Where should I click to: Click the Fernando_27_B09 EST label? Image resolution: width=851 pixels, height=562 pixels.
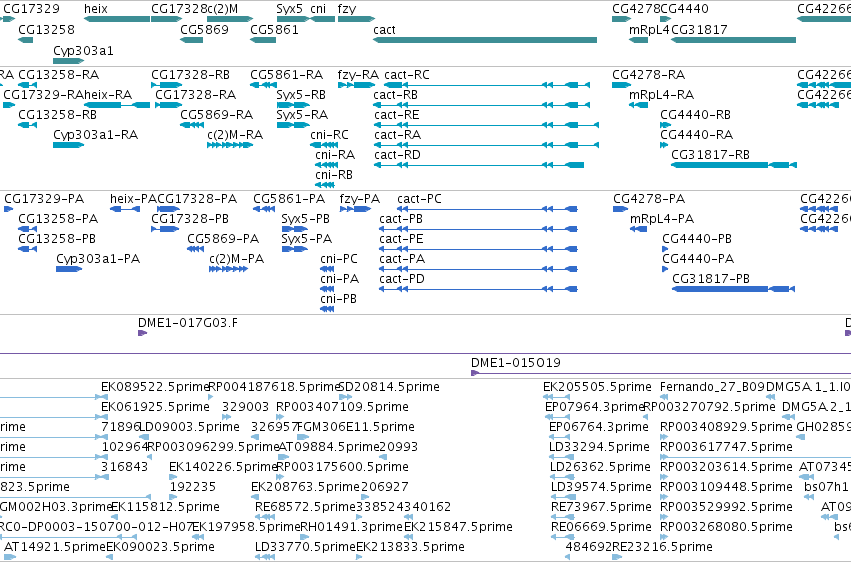point(712,387)
